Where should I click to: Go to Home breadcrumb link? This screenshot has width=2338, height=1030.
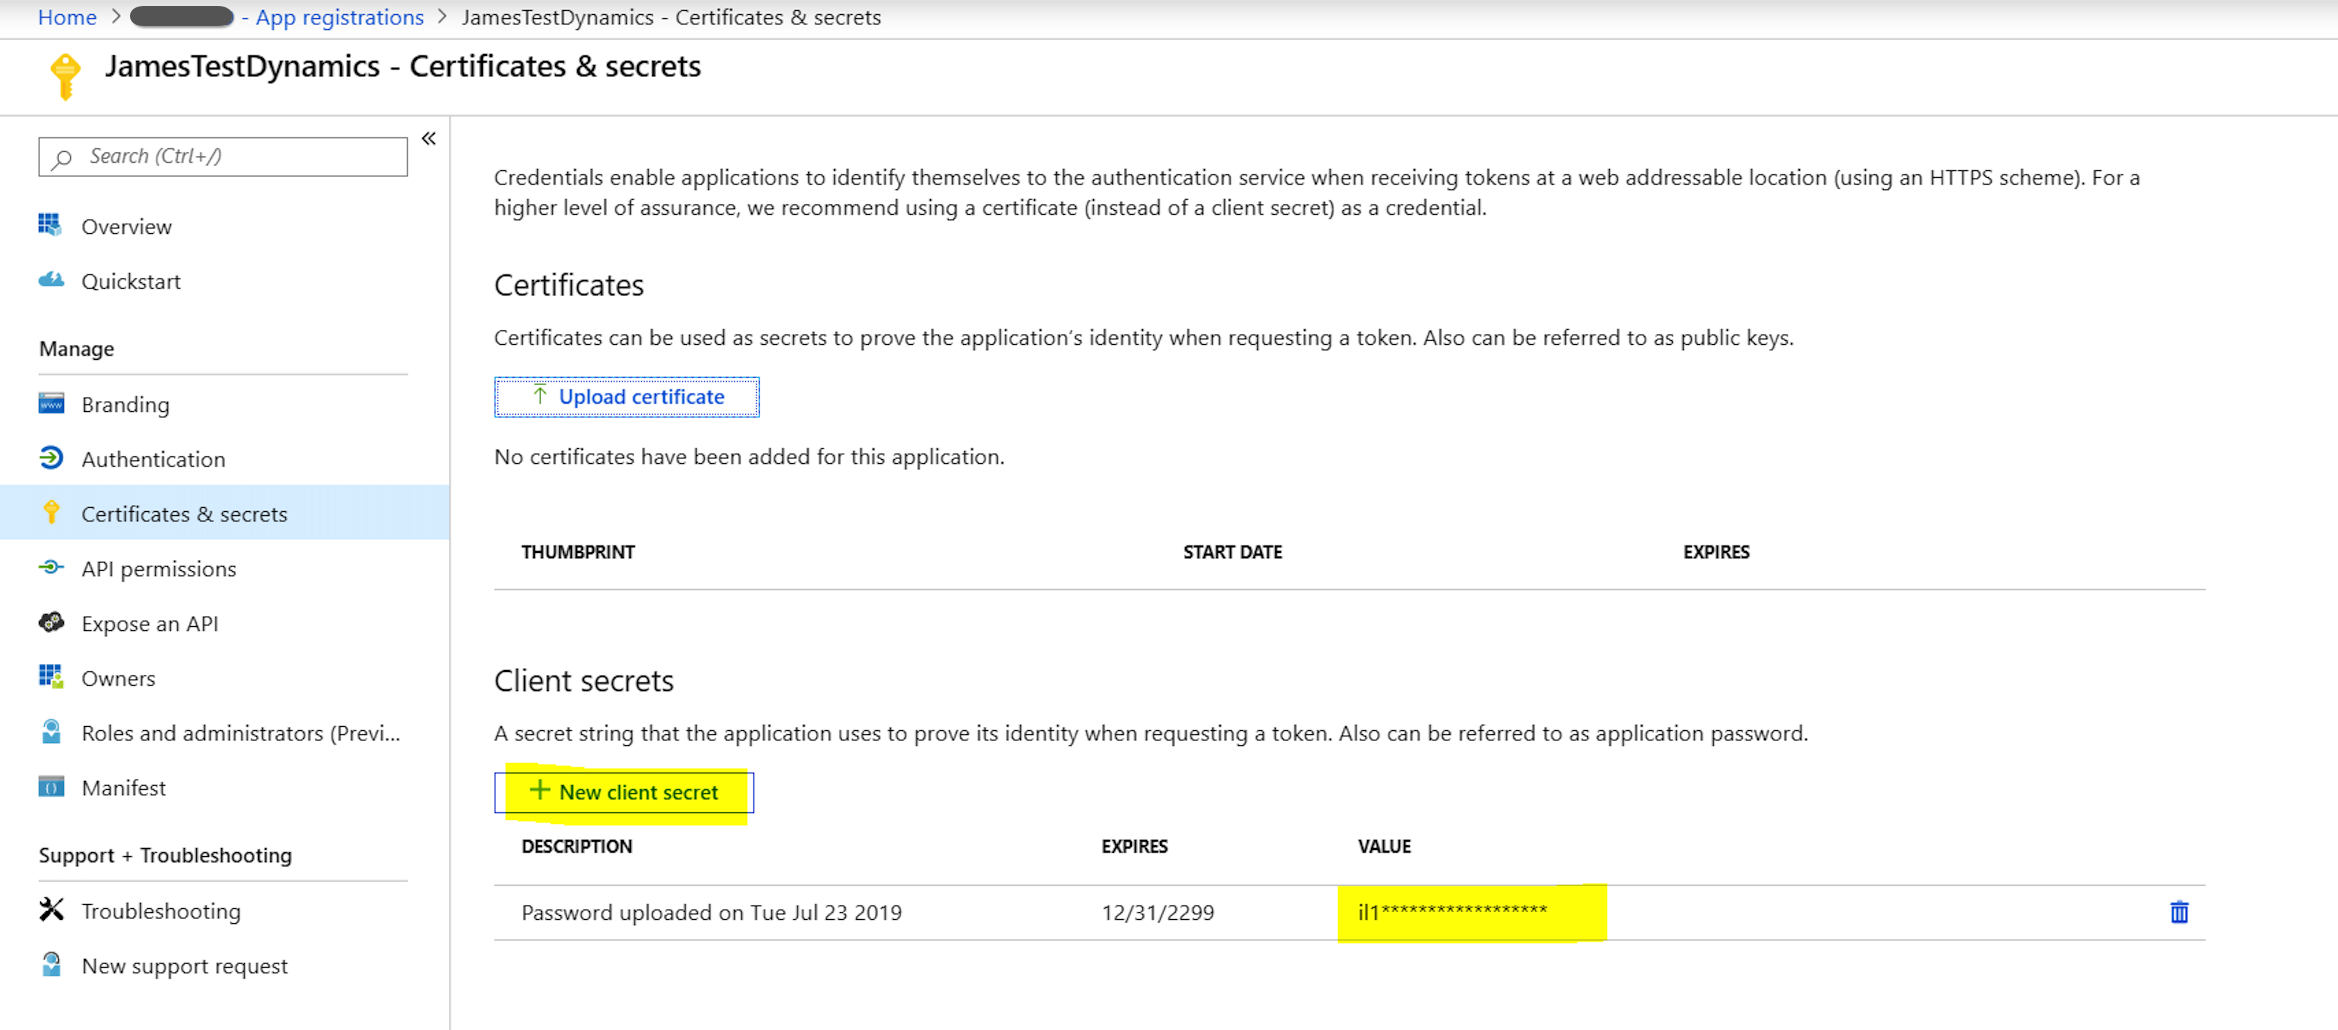coord(67,17)
